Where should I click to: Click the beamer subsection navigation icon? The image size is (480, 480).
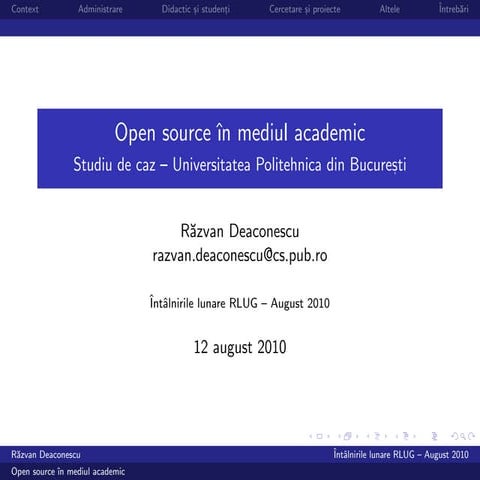[x=377, y=436]
